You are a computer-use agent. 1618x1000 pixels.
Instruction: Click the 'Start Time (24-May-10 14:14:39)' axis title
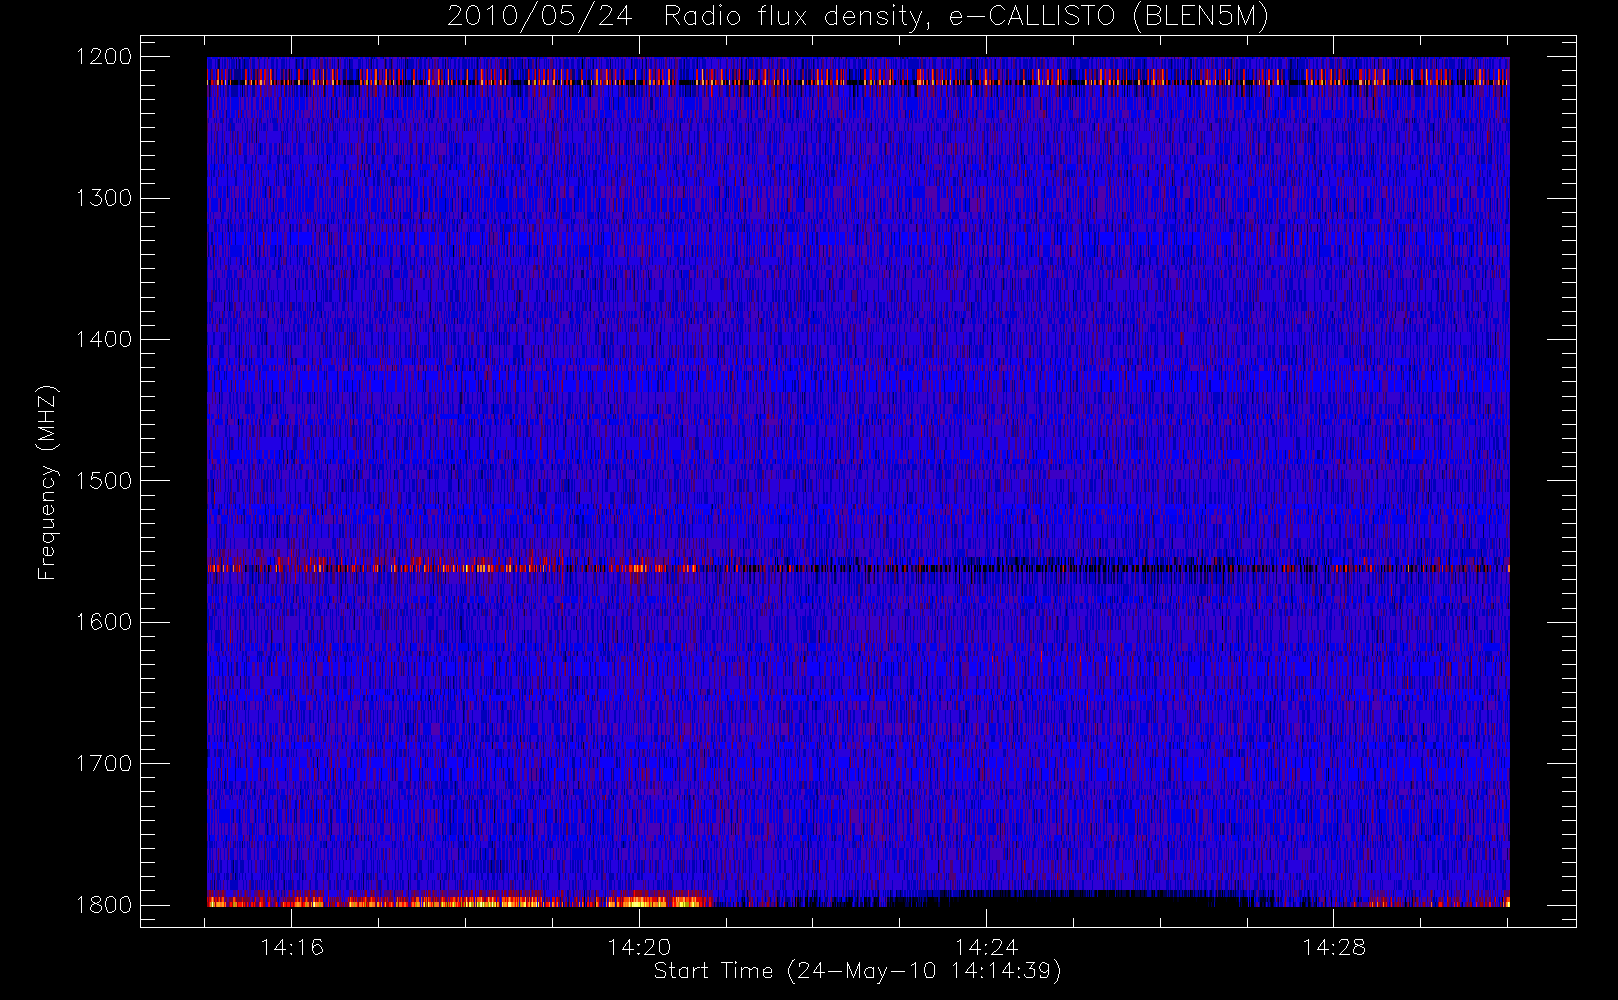coord(858,971)
